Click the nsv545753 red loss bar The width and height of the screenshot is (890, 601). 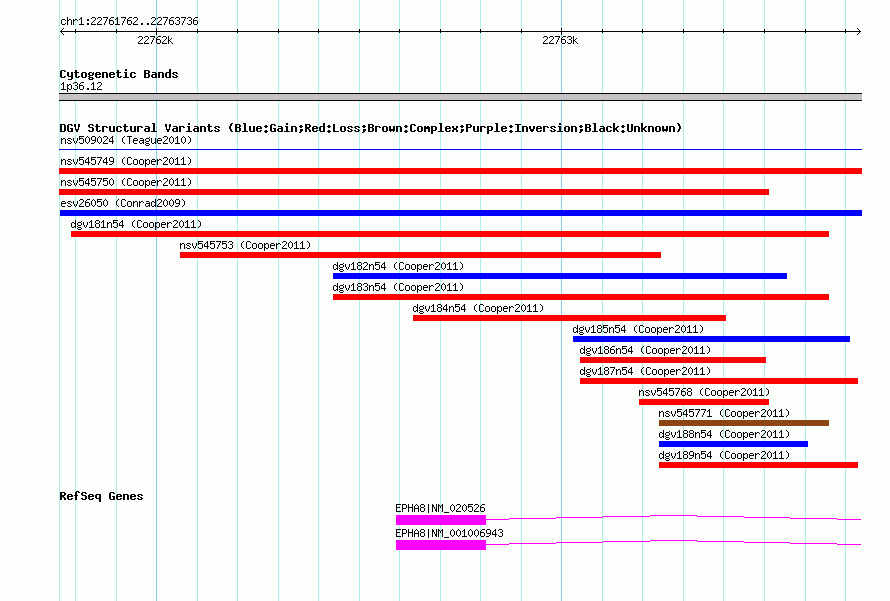point(420,255)
